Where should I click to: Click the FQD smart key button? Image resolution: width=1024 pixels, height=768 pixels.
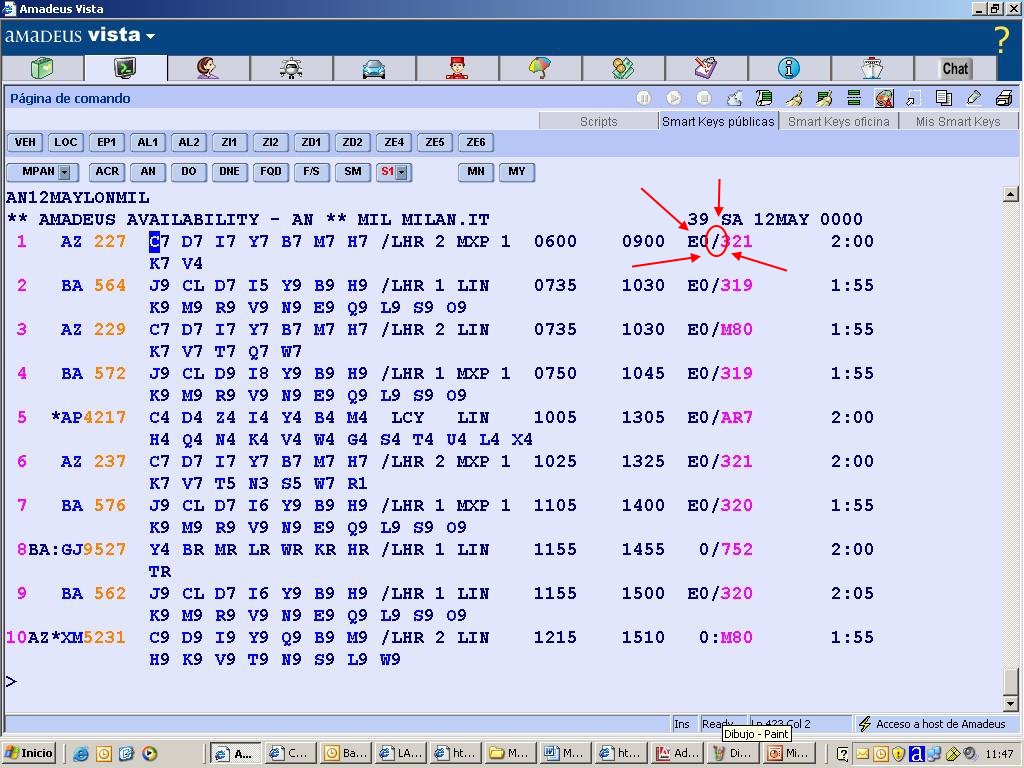(x=270, y=172)
